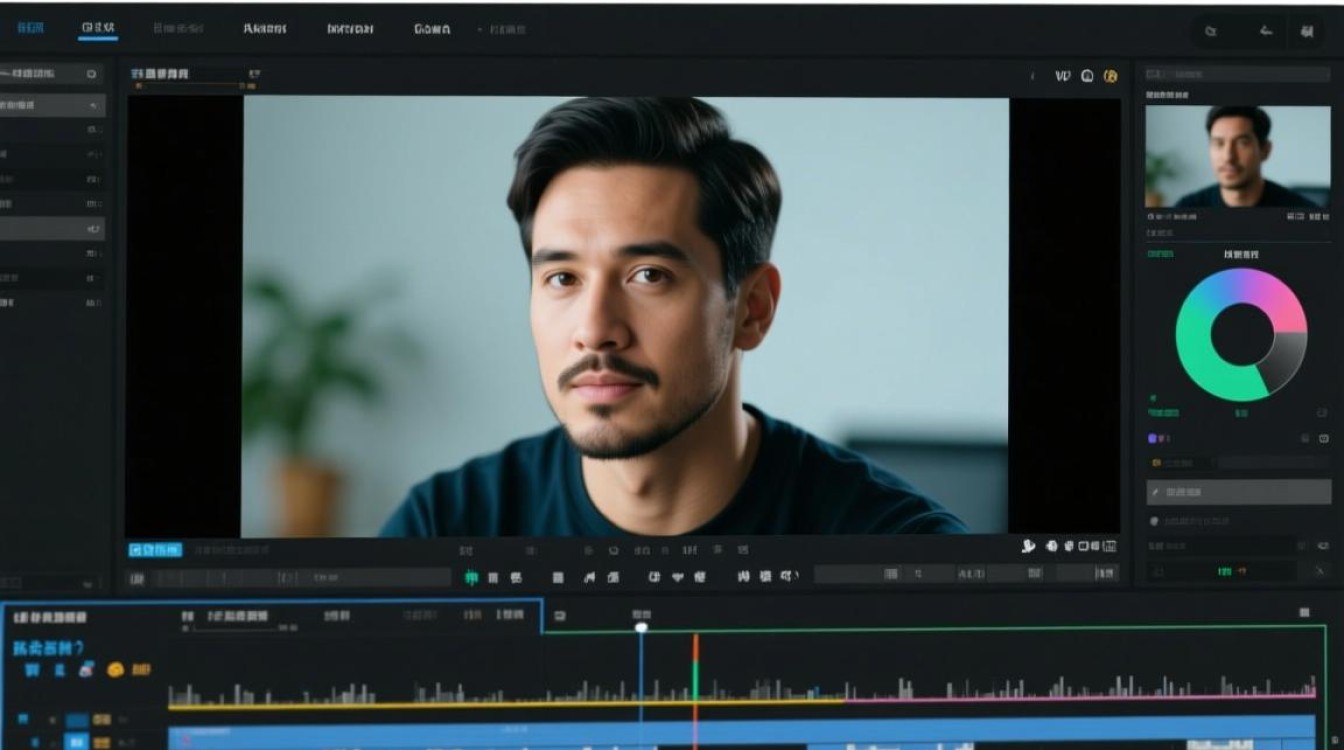Click the orange round icon in timeline header
Screen dimensions: 1344x750
pyautogui.click(x=115, y=670)
